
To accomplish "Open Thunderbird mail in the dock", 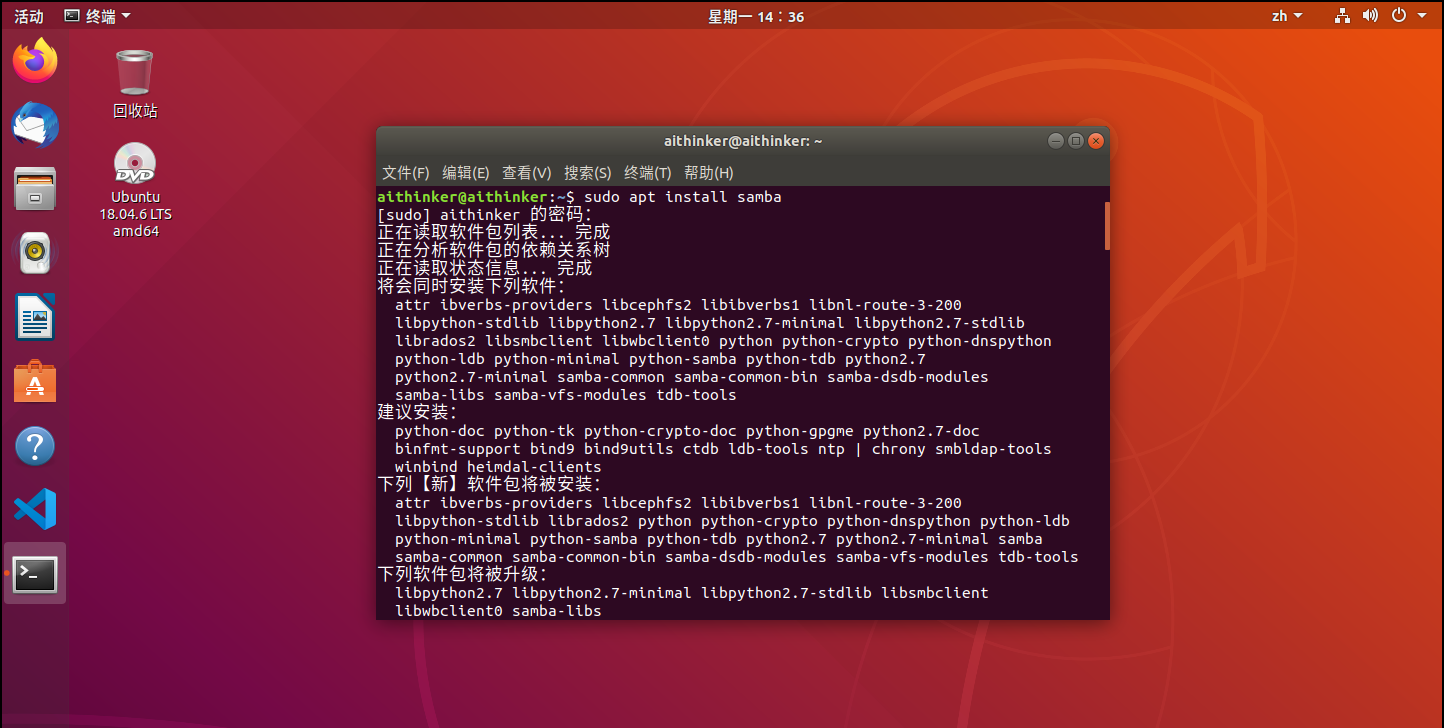I will 35,126.
